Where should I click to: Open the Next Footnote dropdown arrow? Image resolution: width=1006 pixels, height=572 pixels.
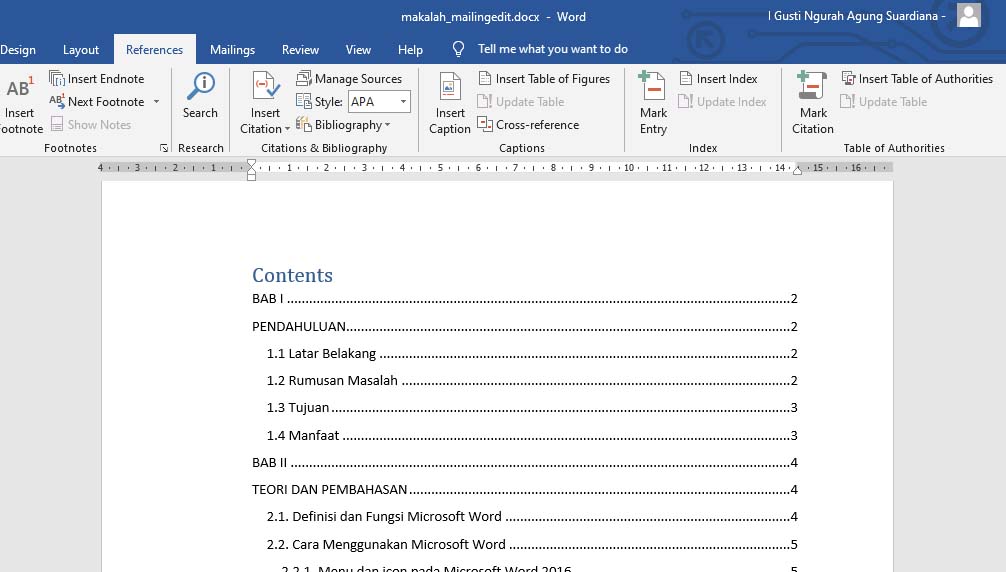pos(156,102)
